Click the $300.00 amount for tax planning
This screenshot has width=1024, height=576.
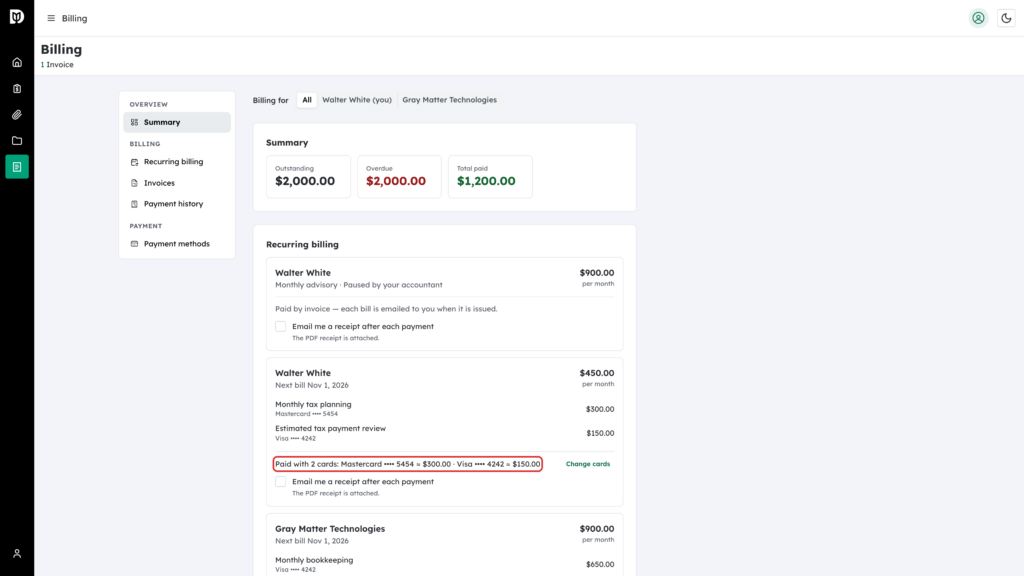600,409
